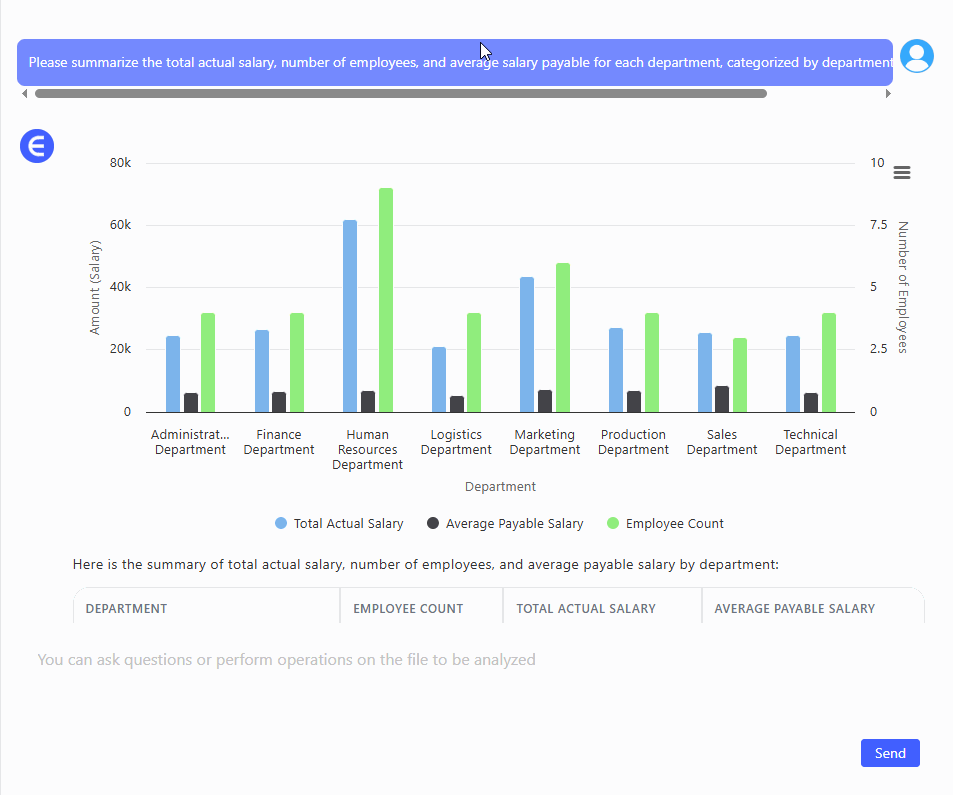Click Marketing Department blue salary bar
The image size is (953, 795).
pos(527,344)
